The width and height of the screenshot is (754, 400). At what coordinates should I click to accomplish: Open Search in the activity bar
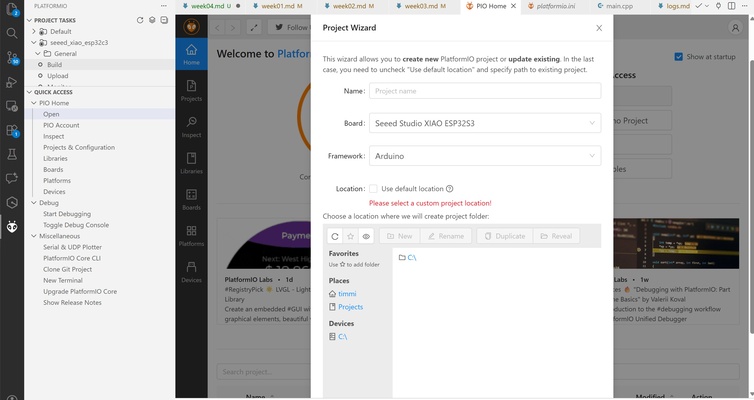pos(12,33)
